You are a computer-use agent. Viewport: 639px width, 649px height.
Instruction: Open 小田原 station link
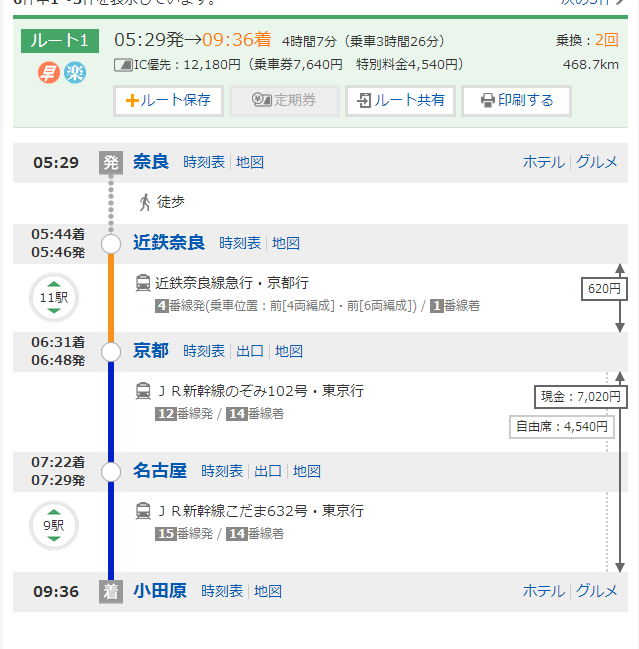pos(160,591)
